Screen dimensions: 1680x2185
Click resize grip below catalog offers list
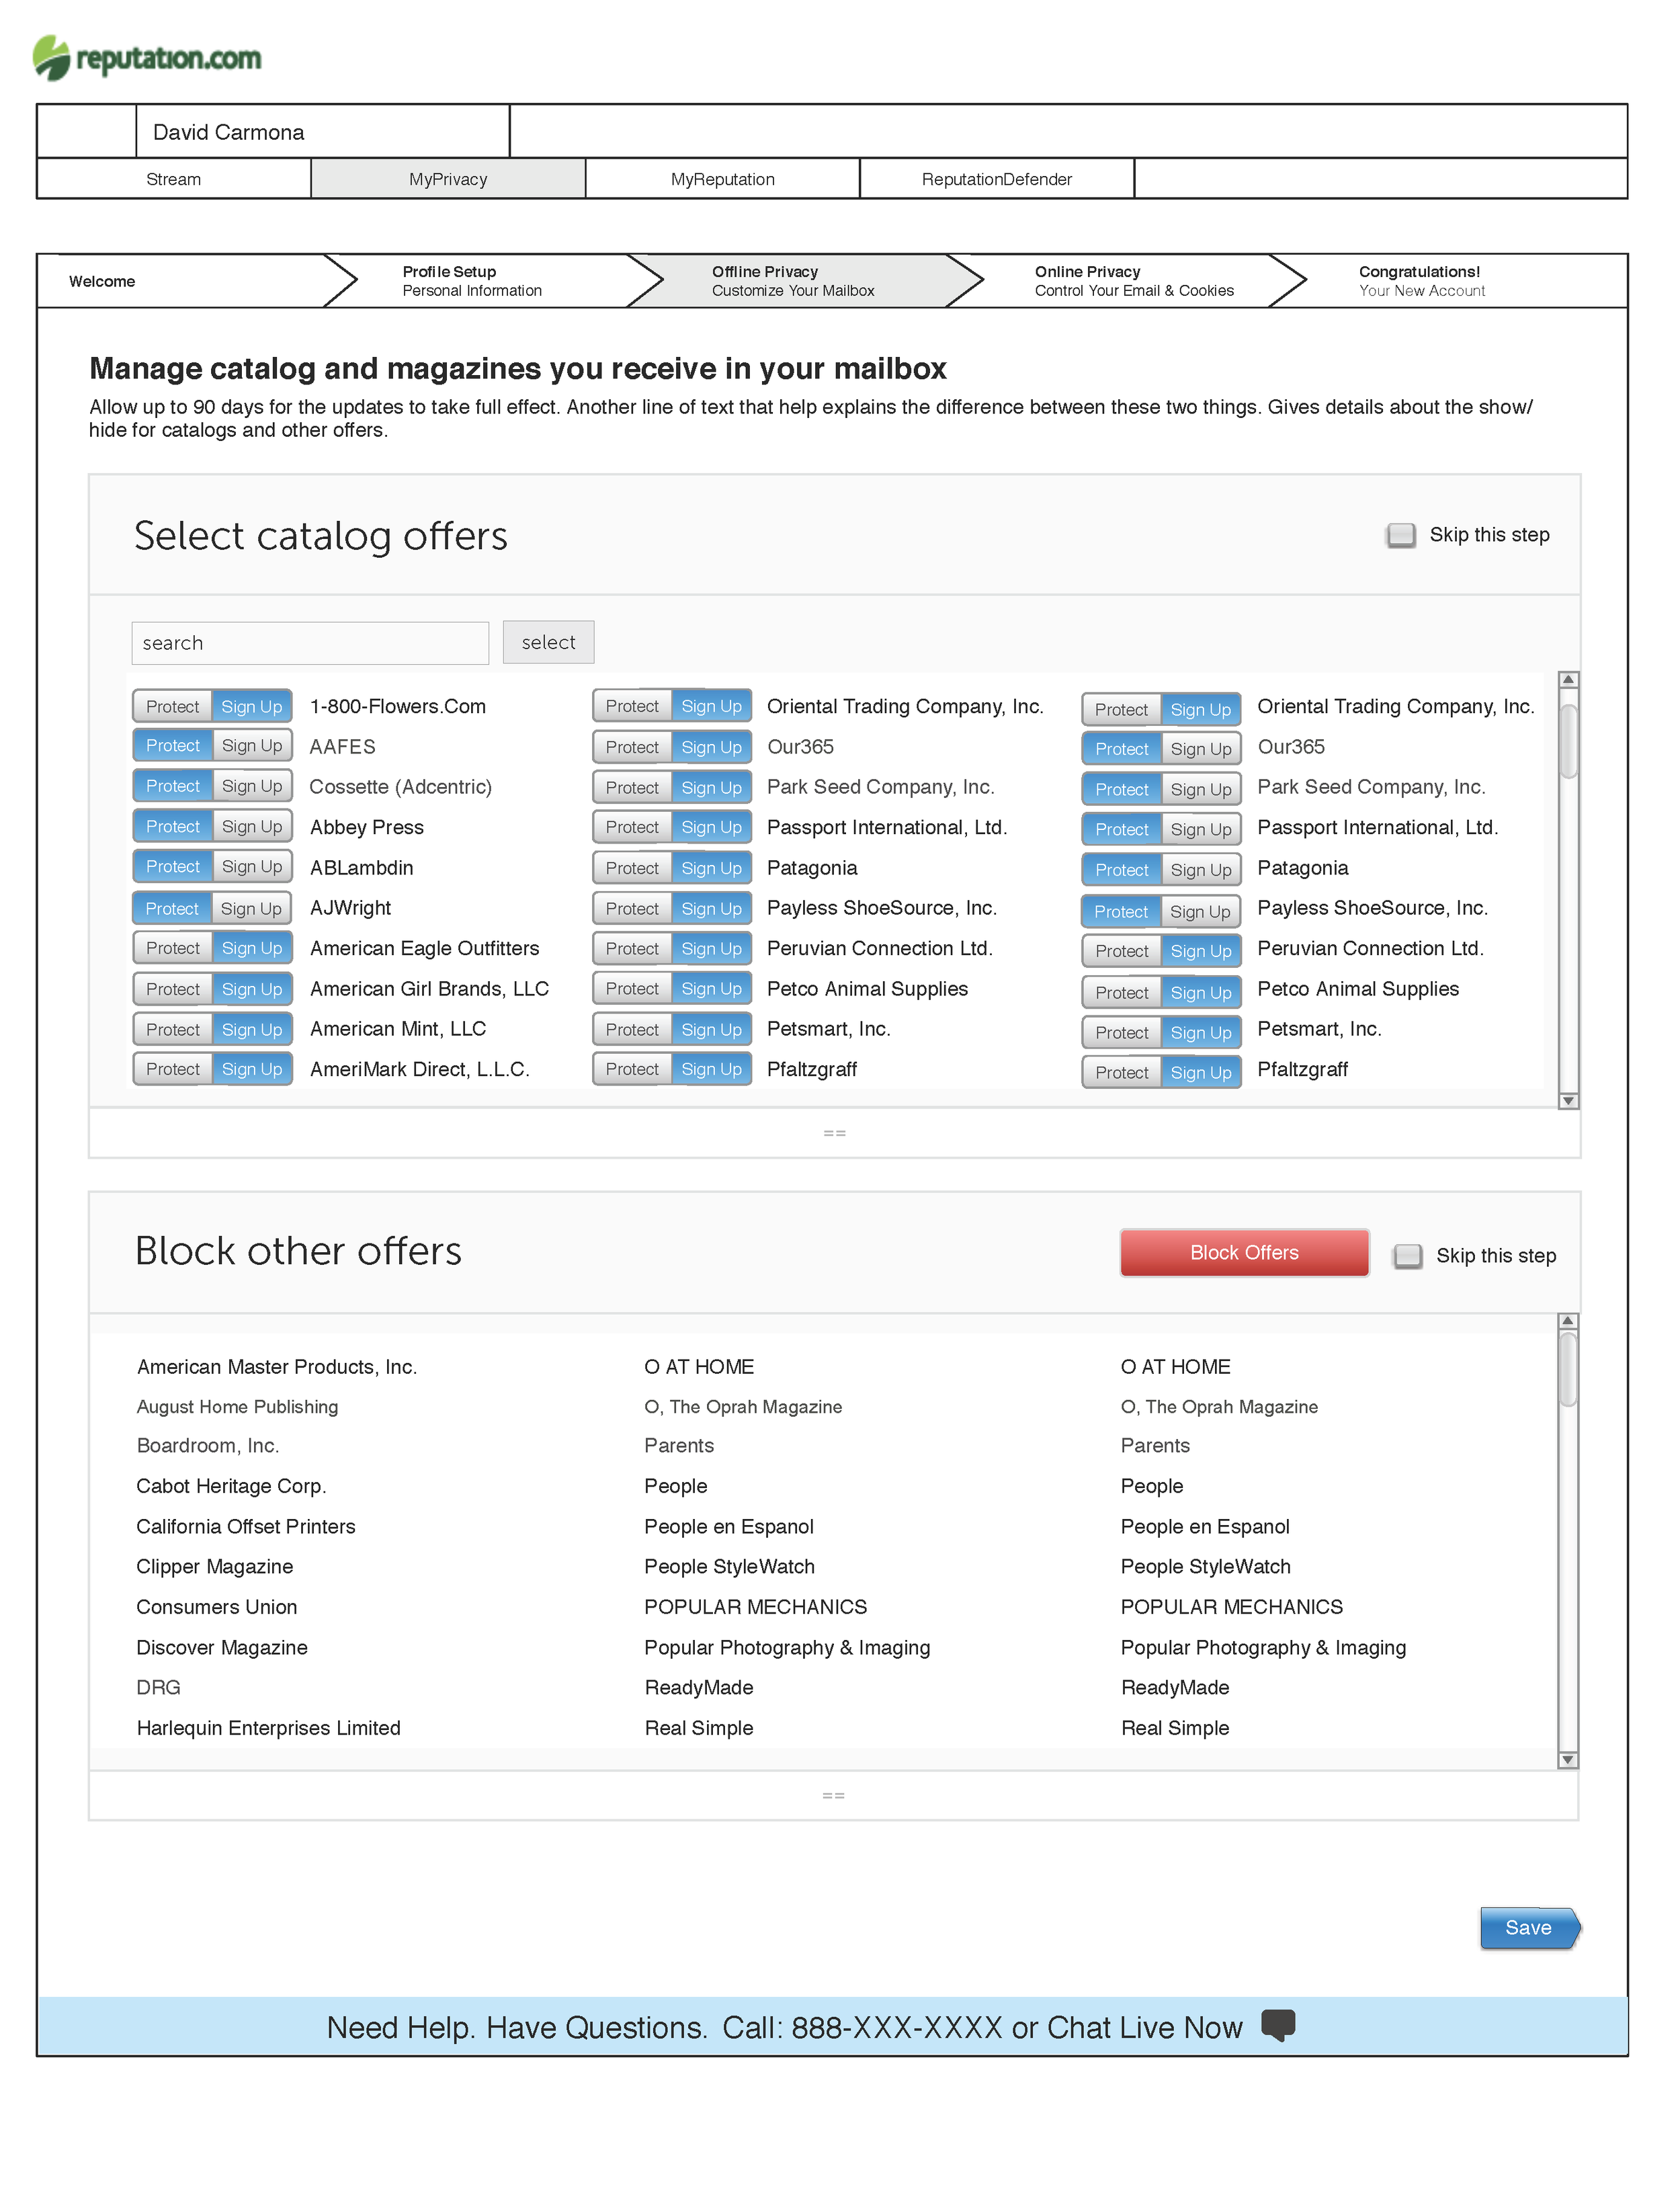[835, 1133]
